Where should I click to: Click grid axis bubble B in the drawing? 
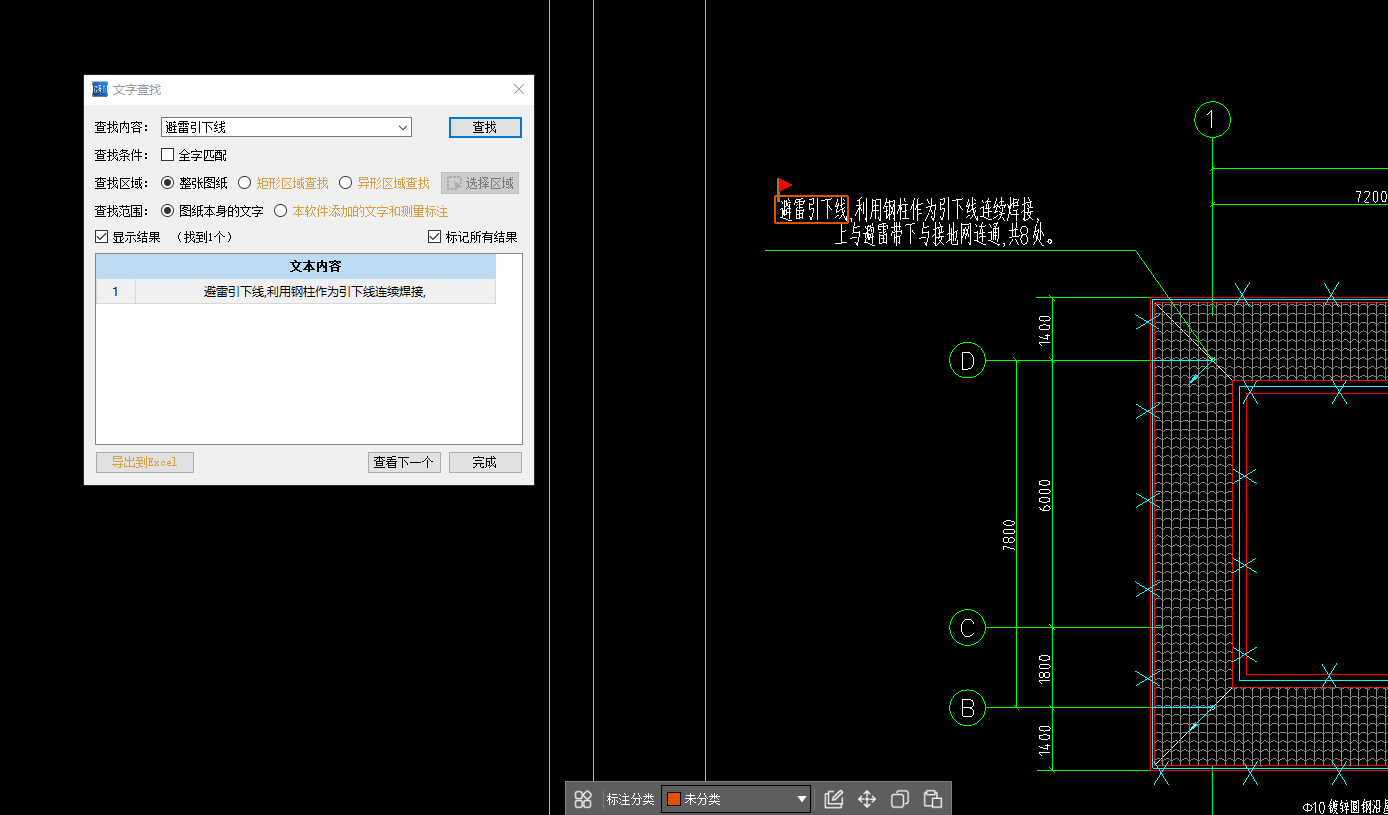tap(967, 708)
